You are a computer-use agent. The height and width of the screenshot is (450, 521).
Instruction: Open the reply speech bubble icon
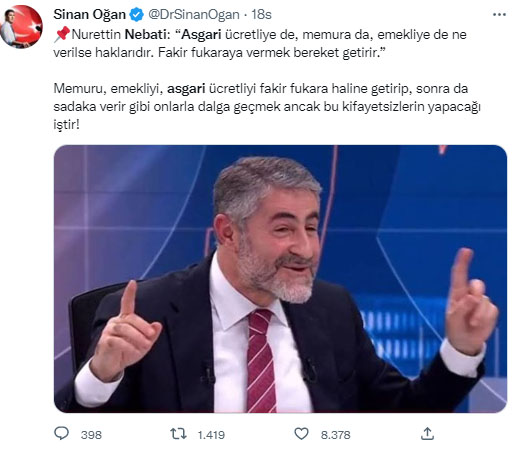click(x=61, y=433)
